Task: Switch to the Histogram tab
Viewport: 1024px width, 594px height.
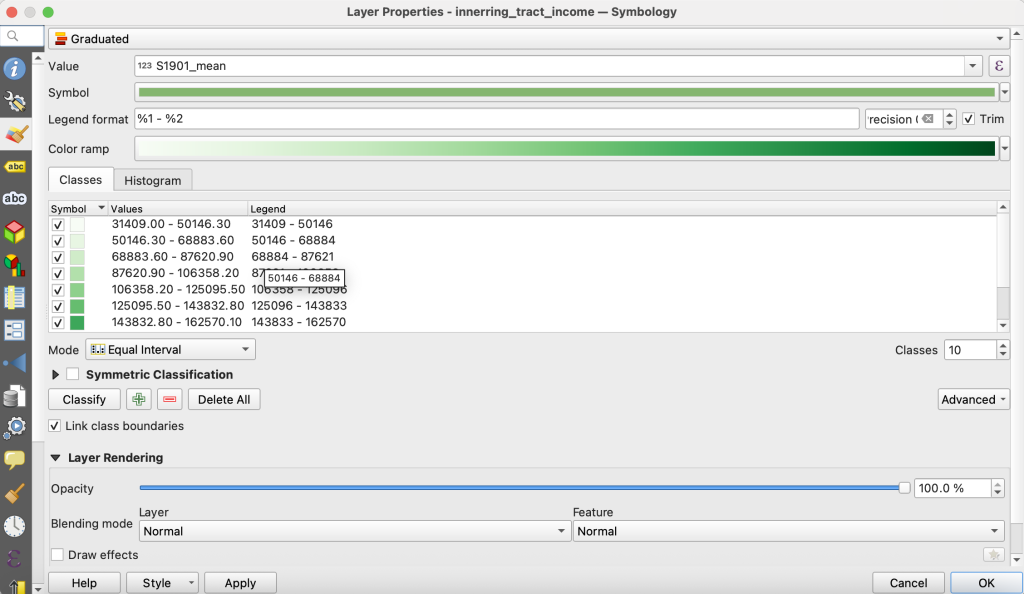Action: (x=153, y=180)
